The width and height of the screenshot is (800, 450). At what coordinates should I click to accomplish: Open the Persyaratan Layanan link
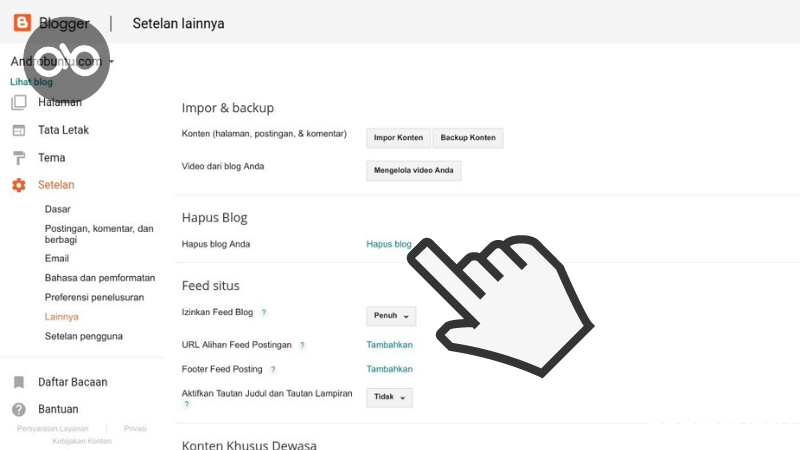coord(53,429)
